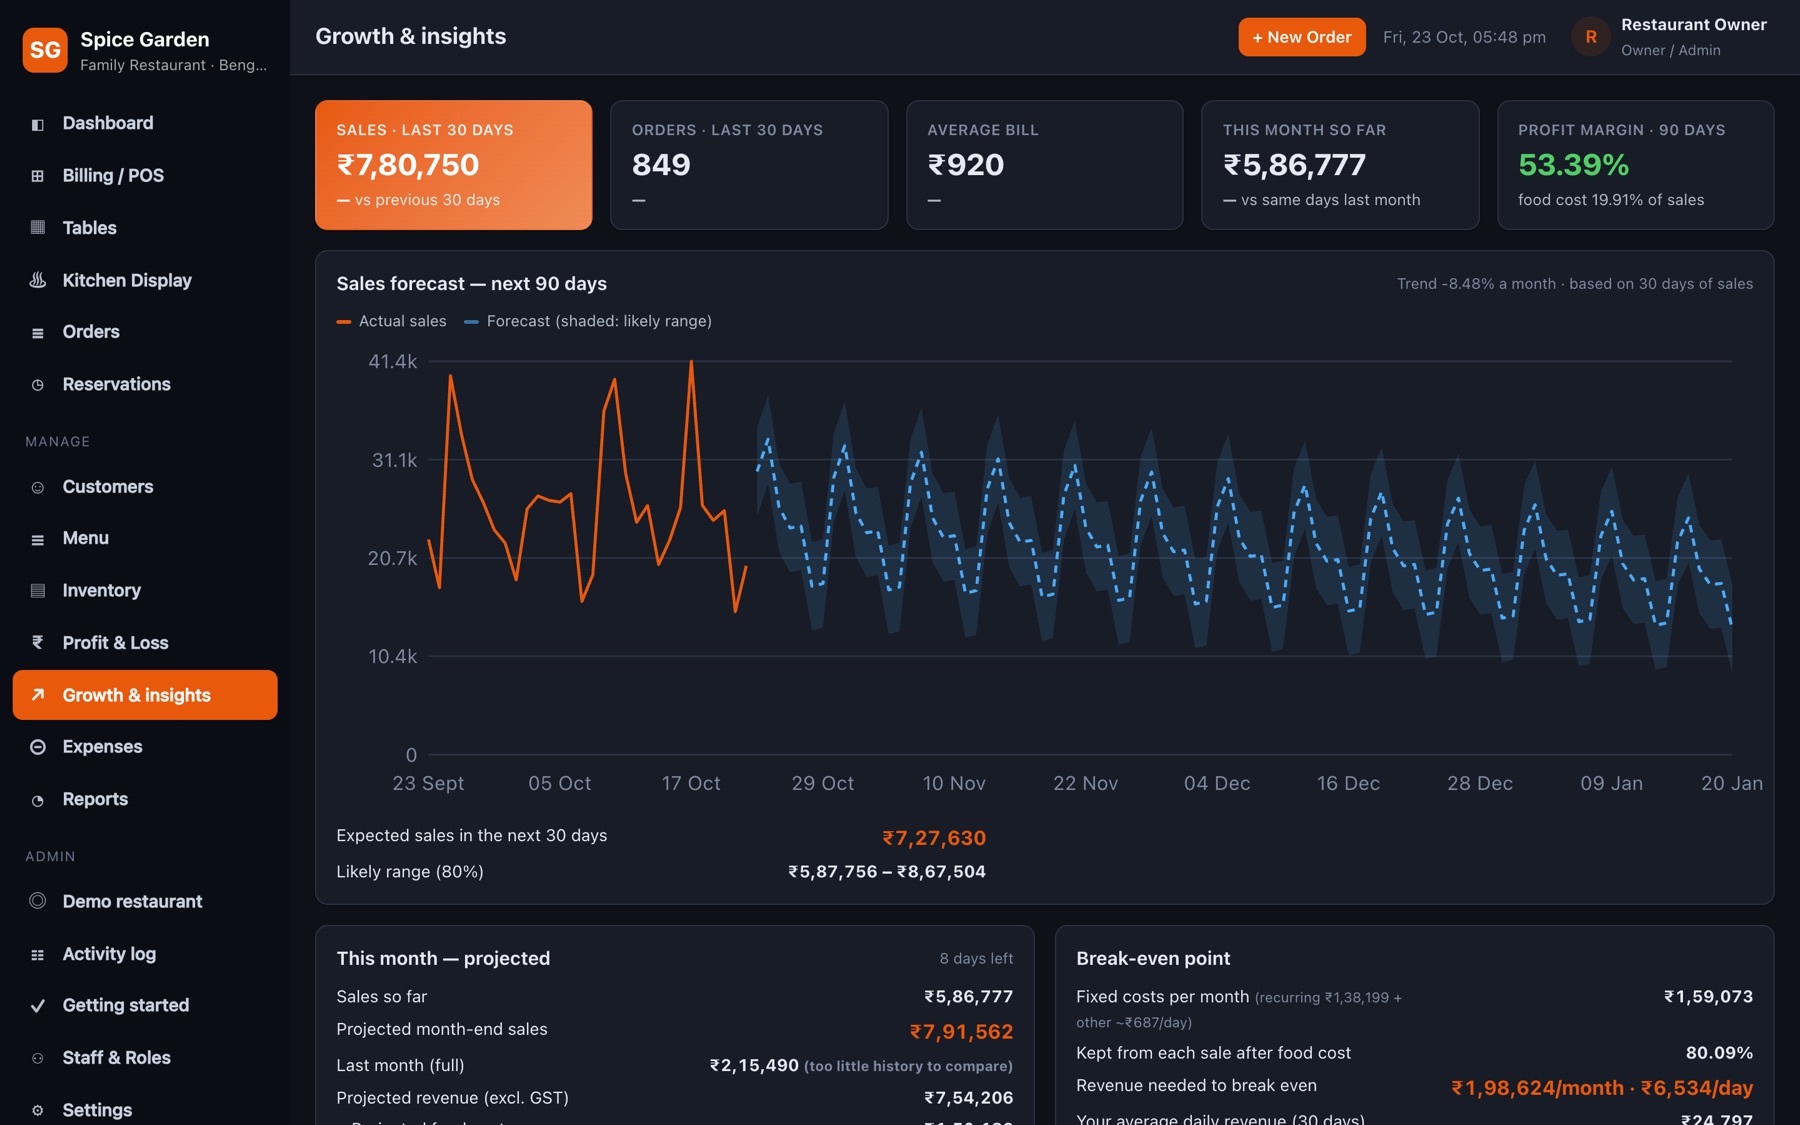This screenshot has width=1800, height=1125.
Task: Click the Spice Garden SG logo
Action: pos(45,50)
